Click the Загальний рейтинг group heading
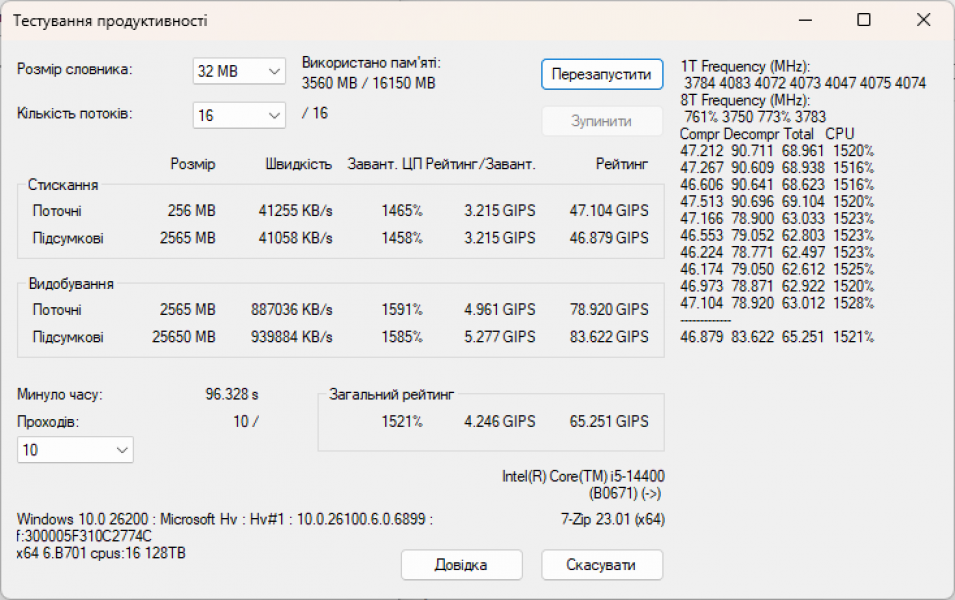Screen dimensions: 955x600 click(x=391, y=395)
